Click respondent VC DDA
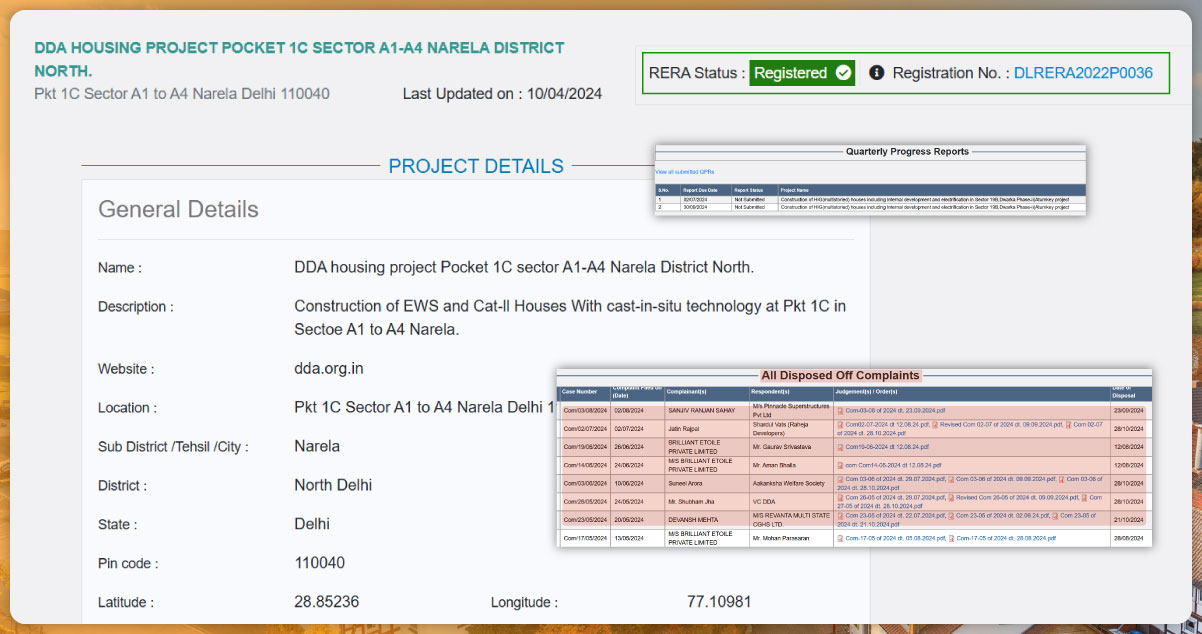This screenshot has width=1202, height=634. click(x=764, y=501)
